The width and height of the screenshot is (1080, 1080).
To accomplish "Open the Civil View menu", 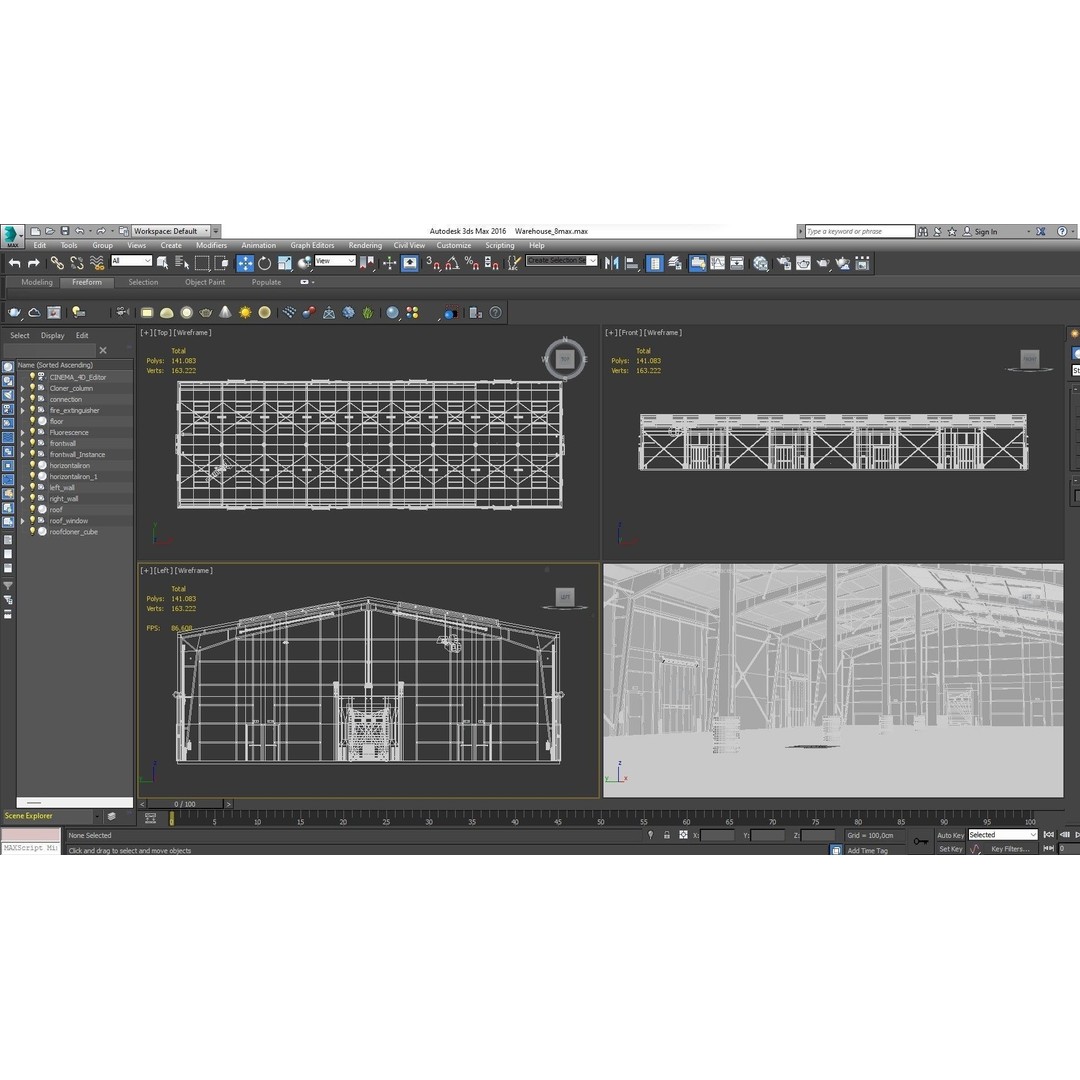I will pos(409,245).
